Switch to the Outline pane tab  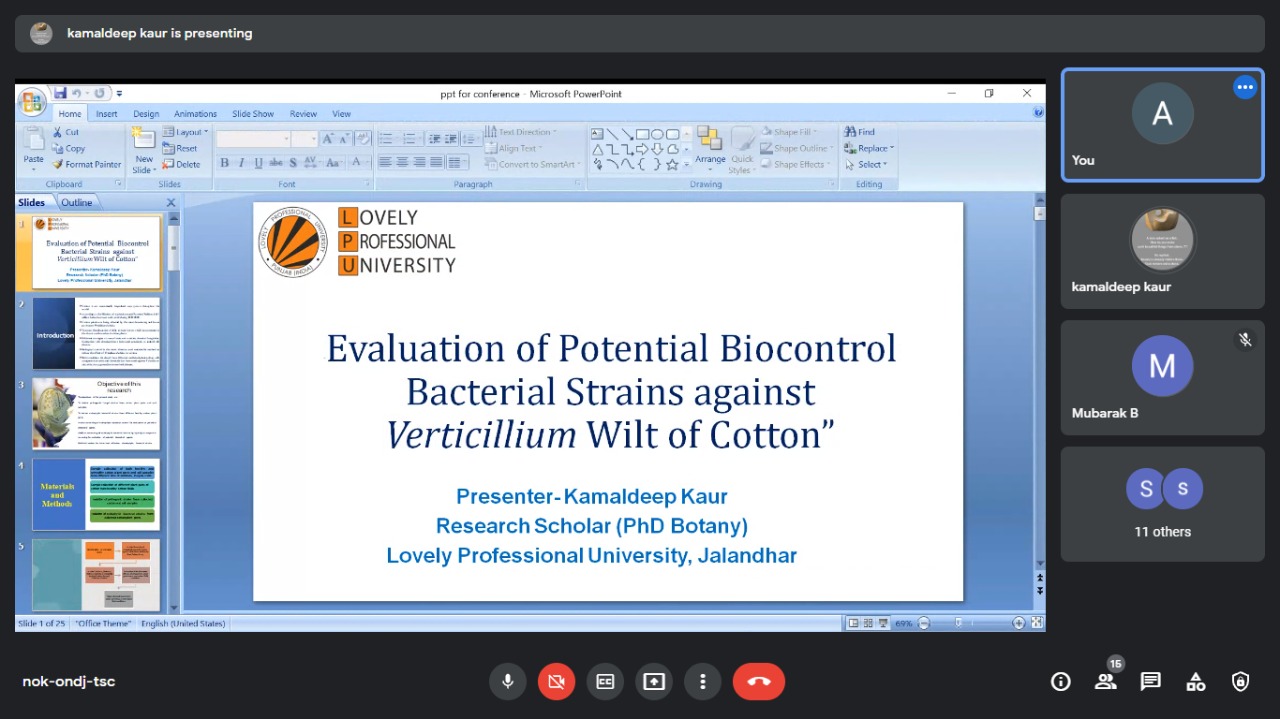click(x=76, y=202)
